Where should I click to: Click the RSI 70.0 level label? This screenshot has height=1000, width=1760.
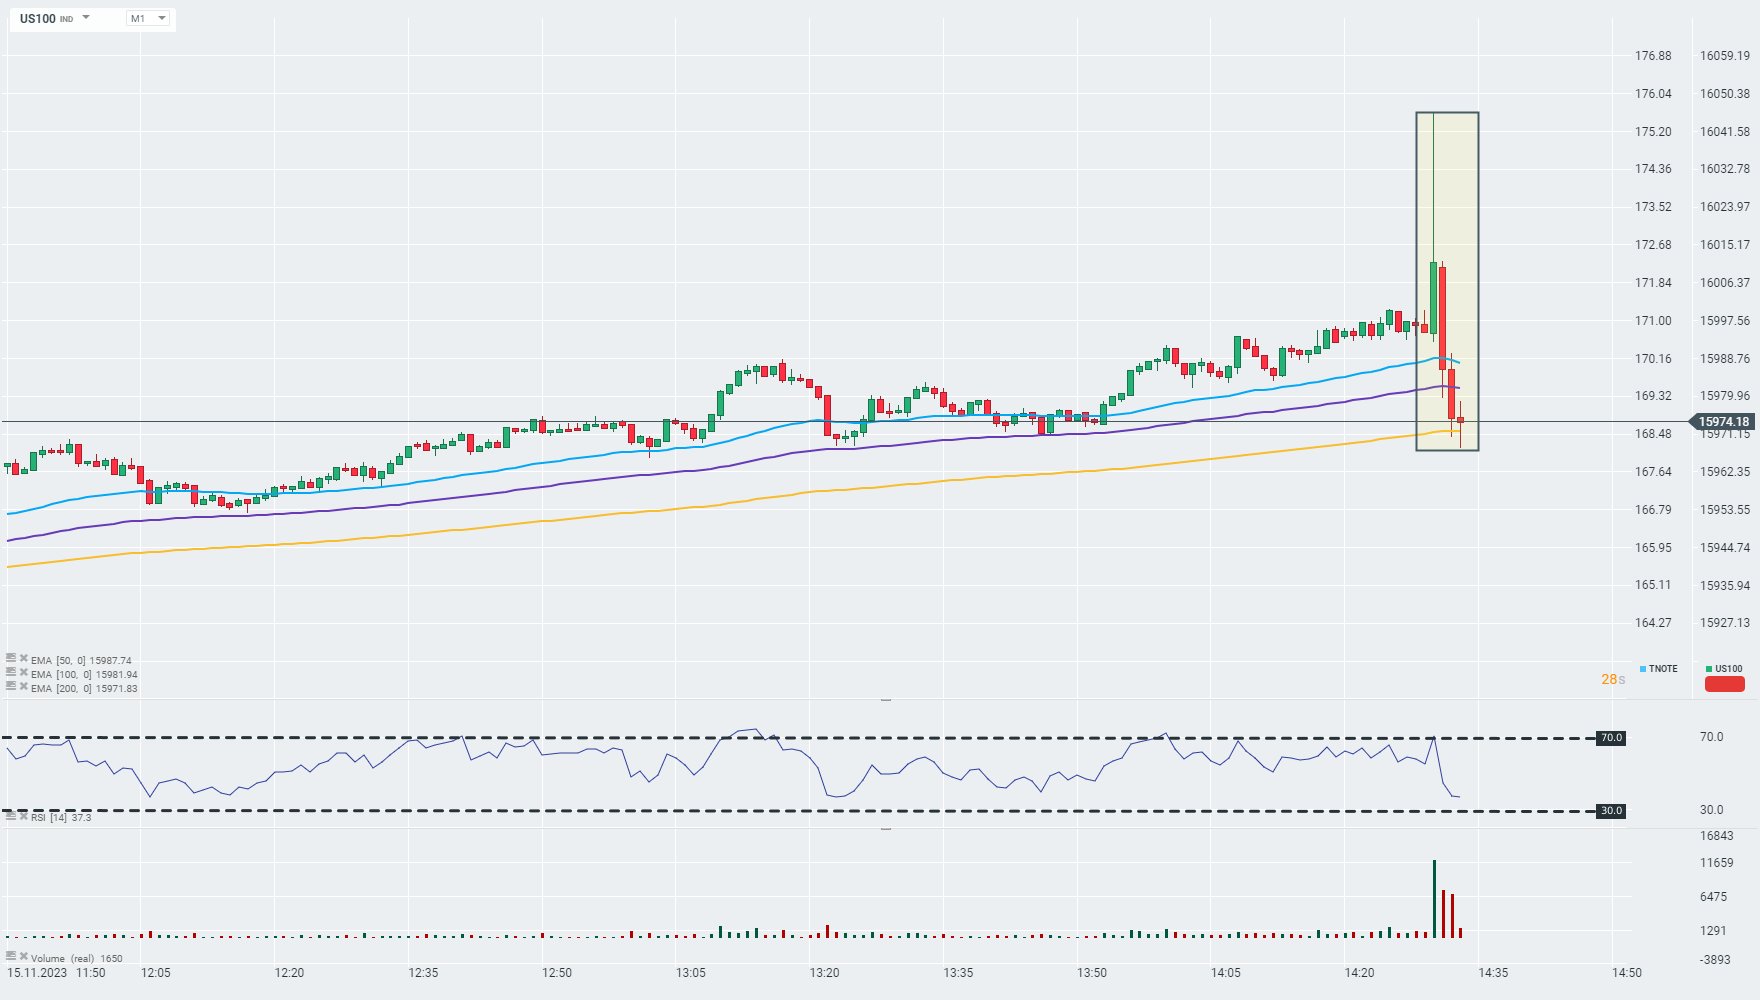pos(1611,738)
